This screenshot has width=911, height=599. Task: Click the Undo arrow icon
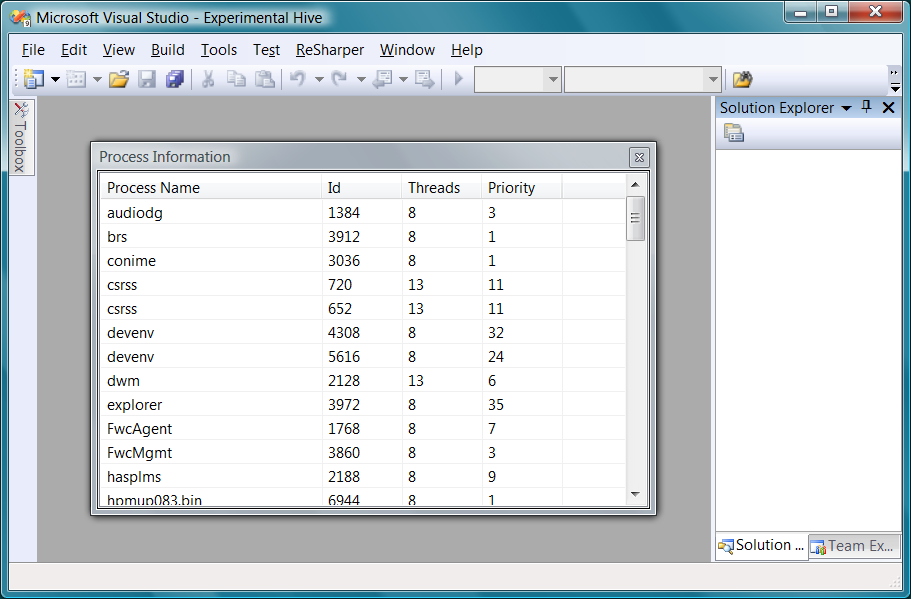pyautogui.click(x=298, y=79)
